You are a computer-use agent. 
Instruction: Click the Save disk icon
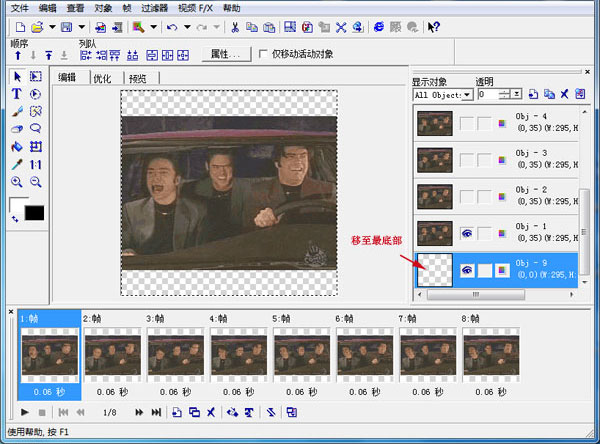click(x=67, y=27)
